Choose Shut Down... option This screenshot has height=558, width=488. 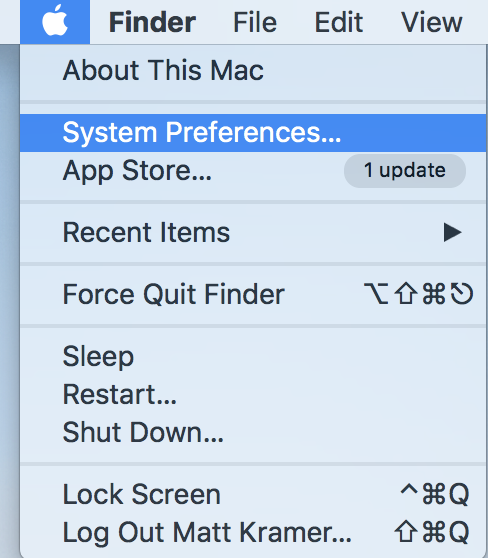(253, 432)
